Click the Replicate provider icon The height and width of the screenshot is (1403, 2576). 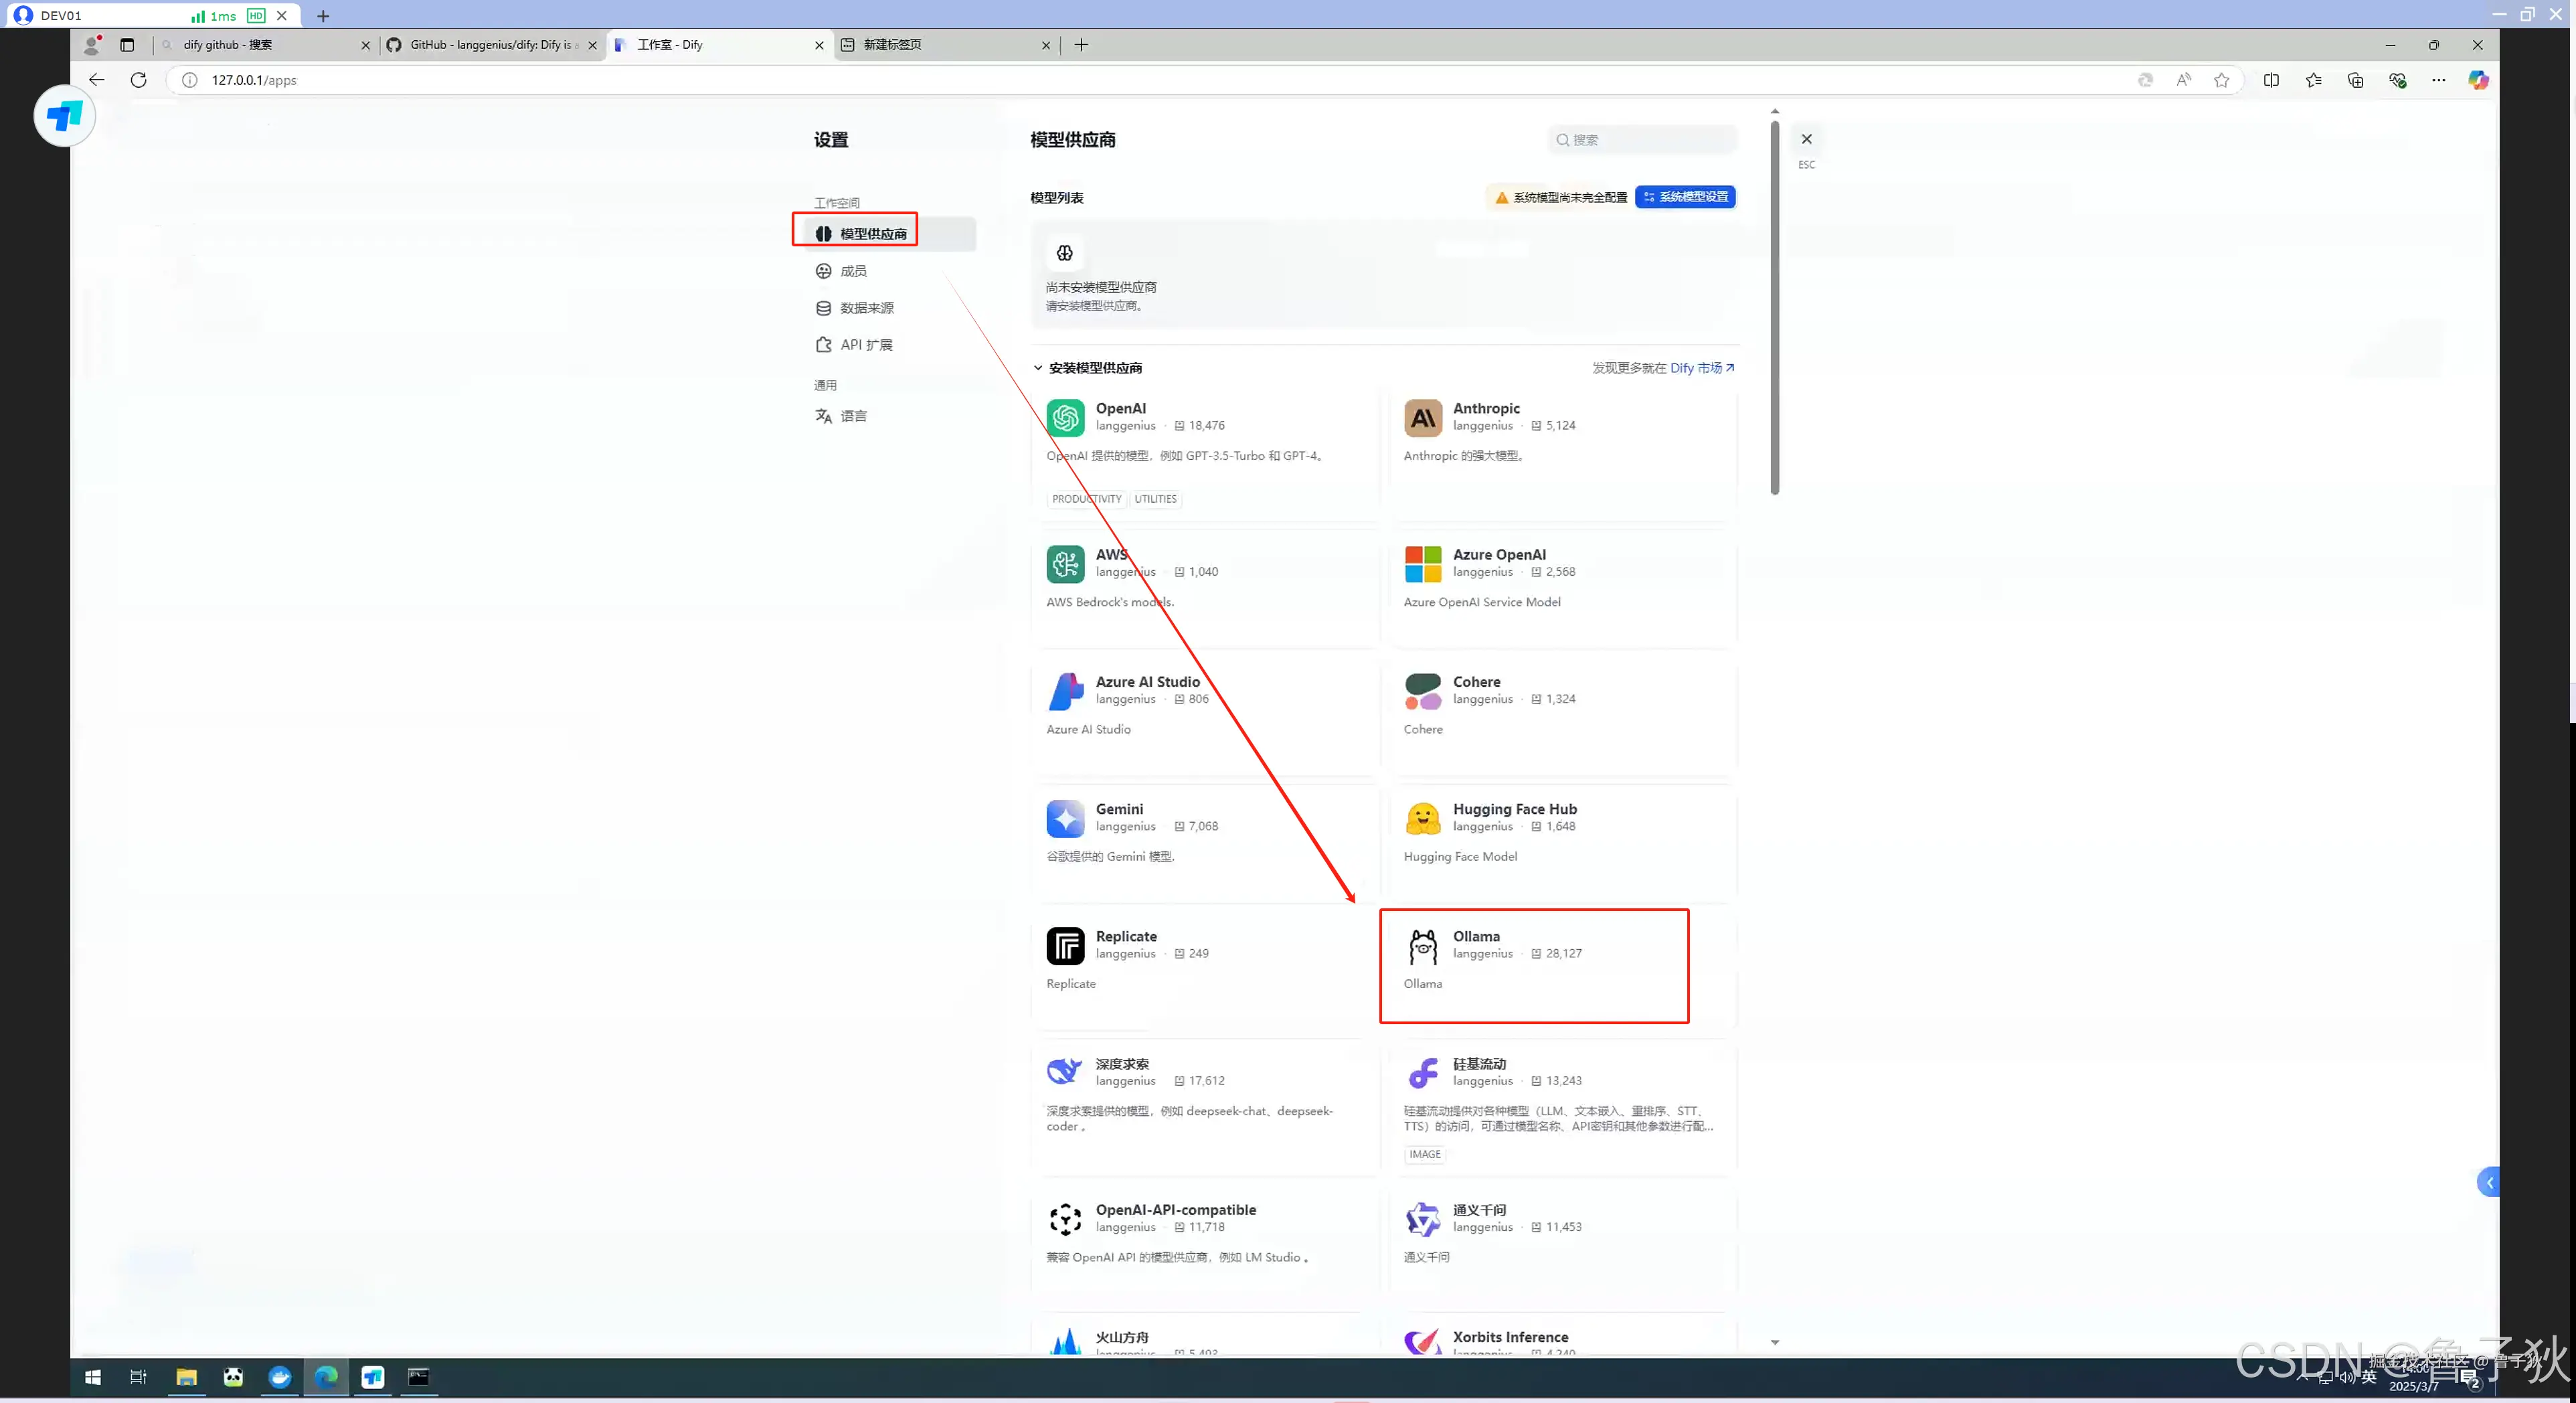point(1065,945)
